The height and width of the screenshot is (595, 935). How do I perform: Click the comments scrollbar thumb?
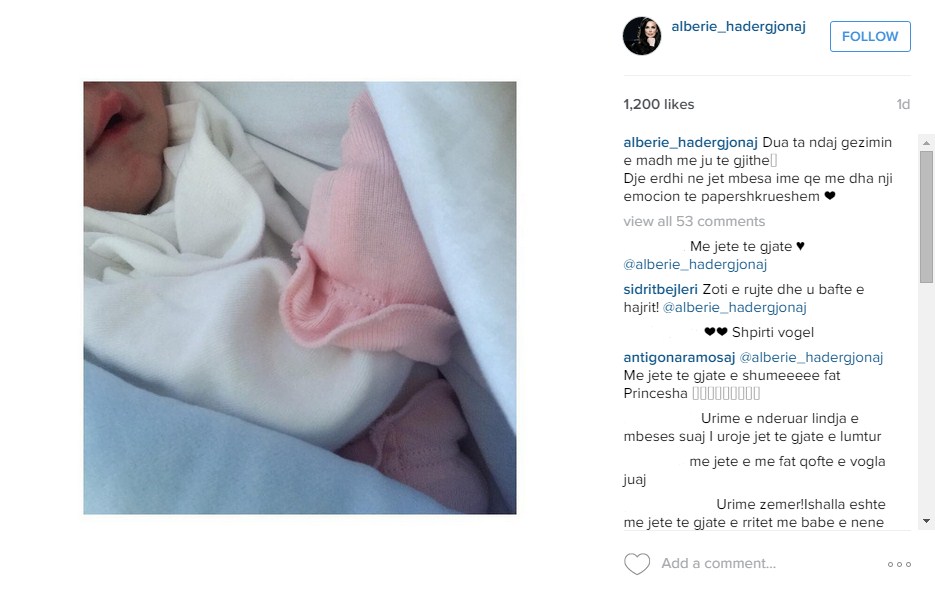tap(926, 216)
